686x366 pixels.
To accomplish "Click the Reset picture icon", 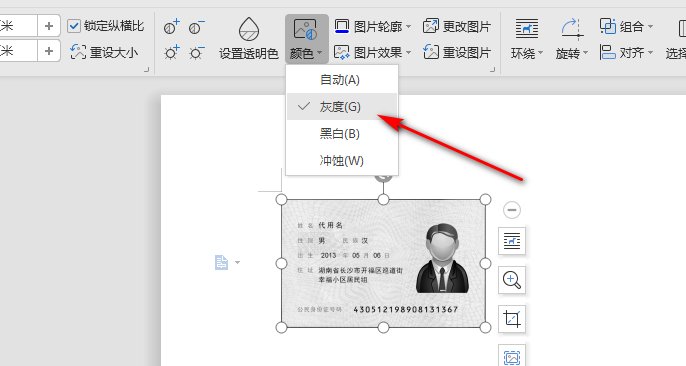I will pos(430,52).
